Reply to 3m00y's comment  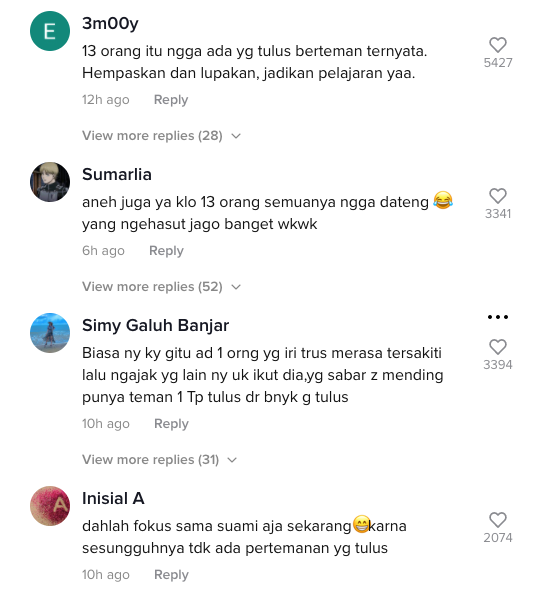tap(171, 100)
